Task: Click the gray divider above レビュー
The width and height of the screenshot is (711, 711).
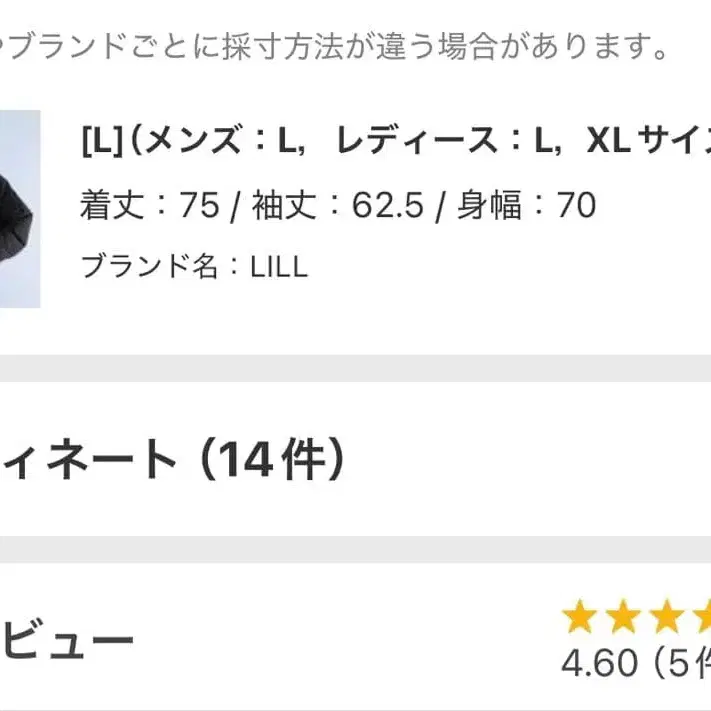Action: (355, 550)
